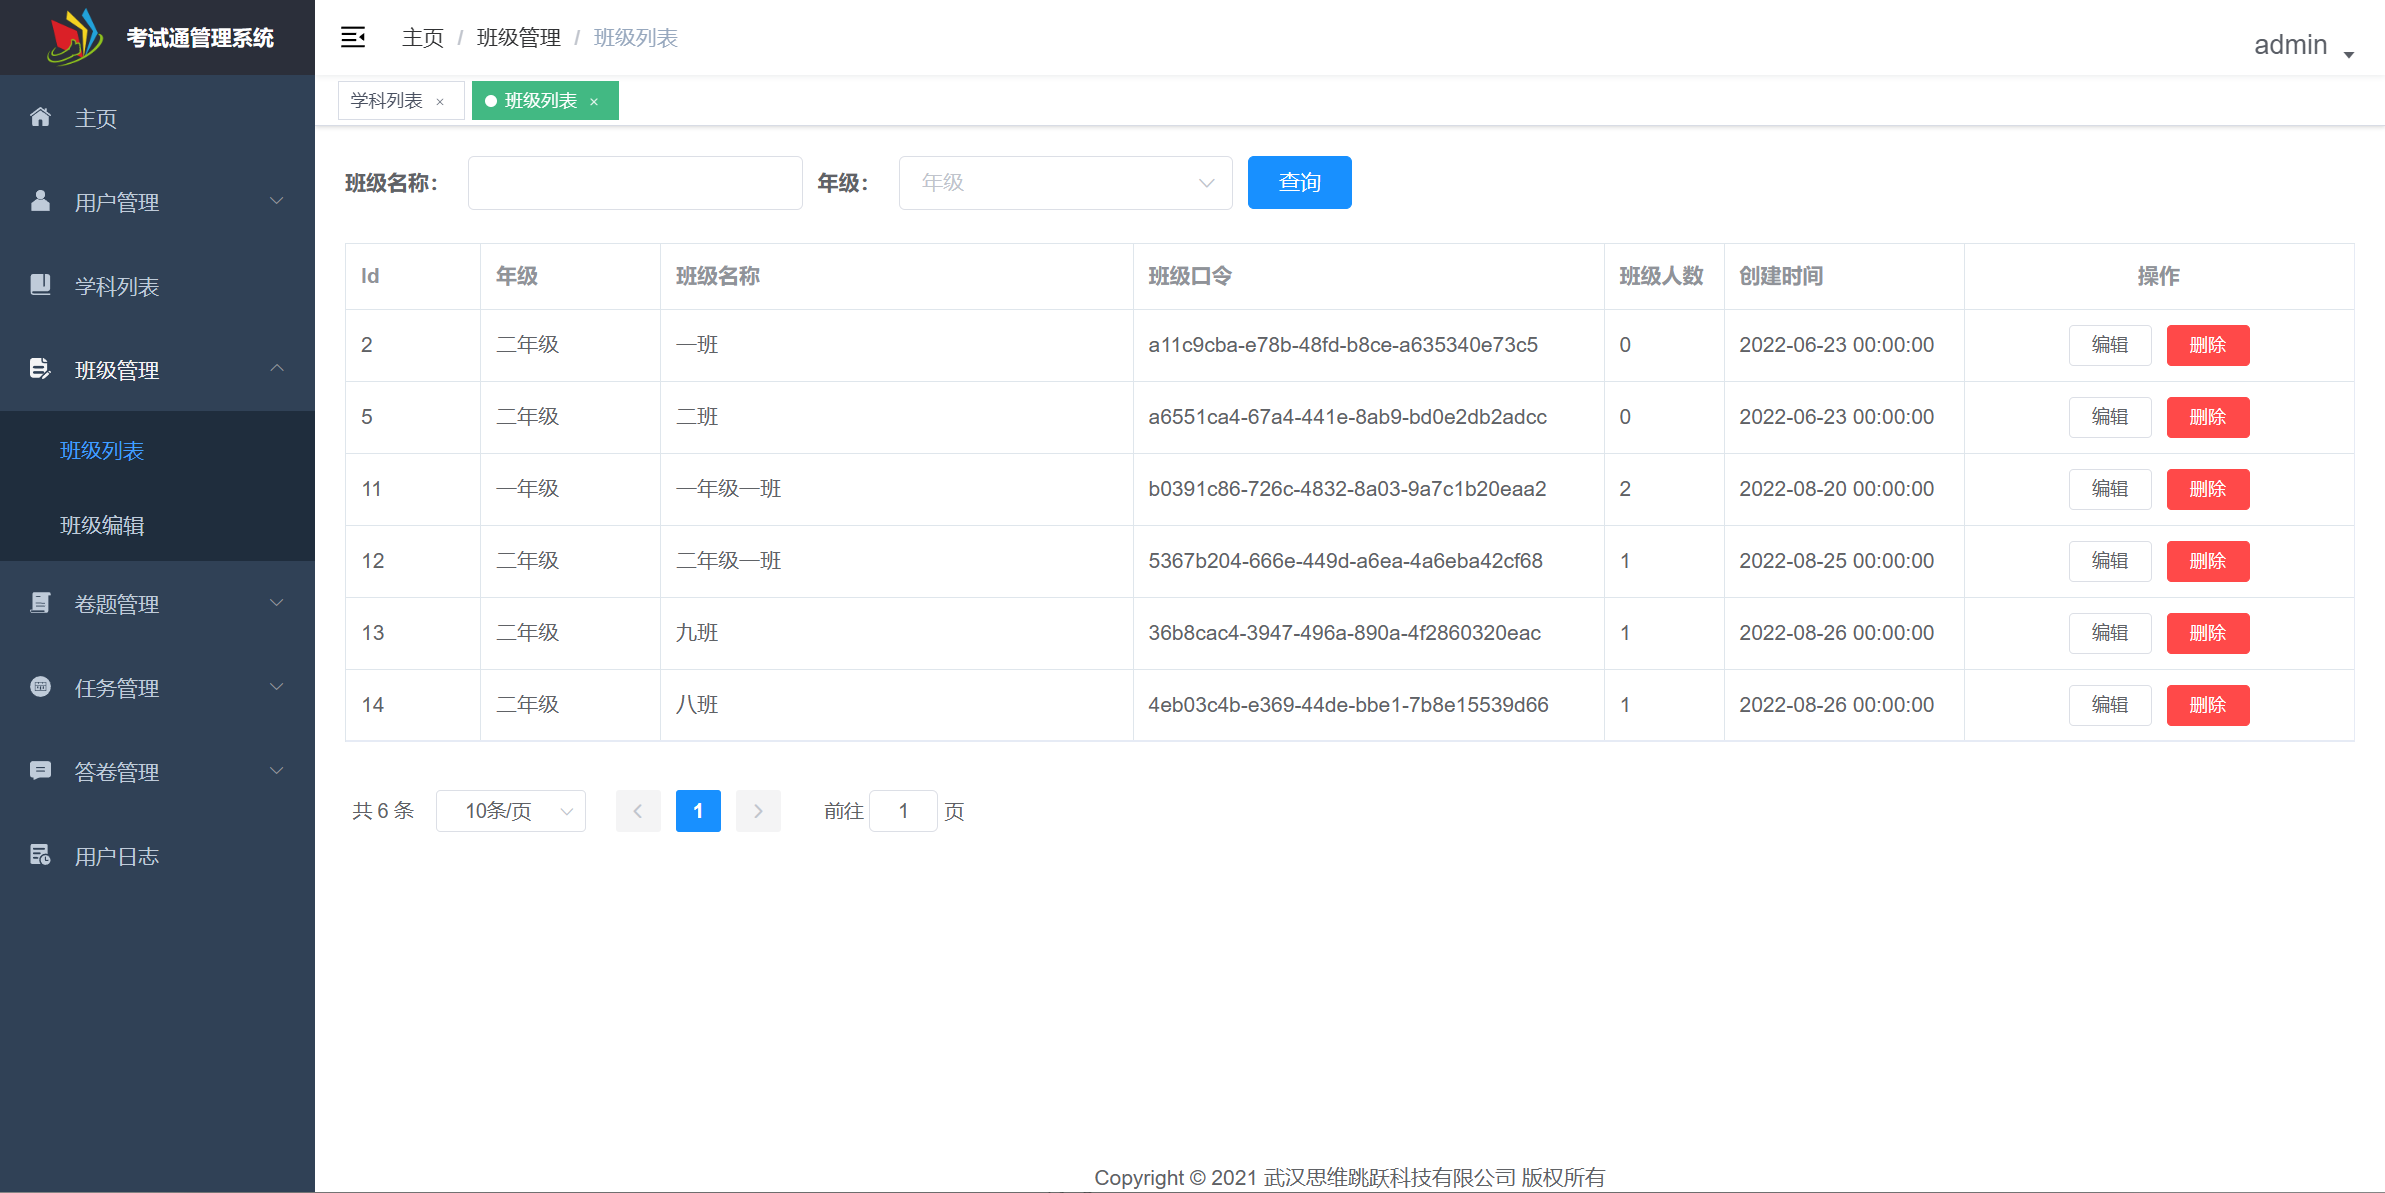The width and height of the screenshot is (2385, 1193).
Task: Click the 班级管理 breadcrumb link
Action: (519, 37)
